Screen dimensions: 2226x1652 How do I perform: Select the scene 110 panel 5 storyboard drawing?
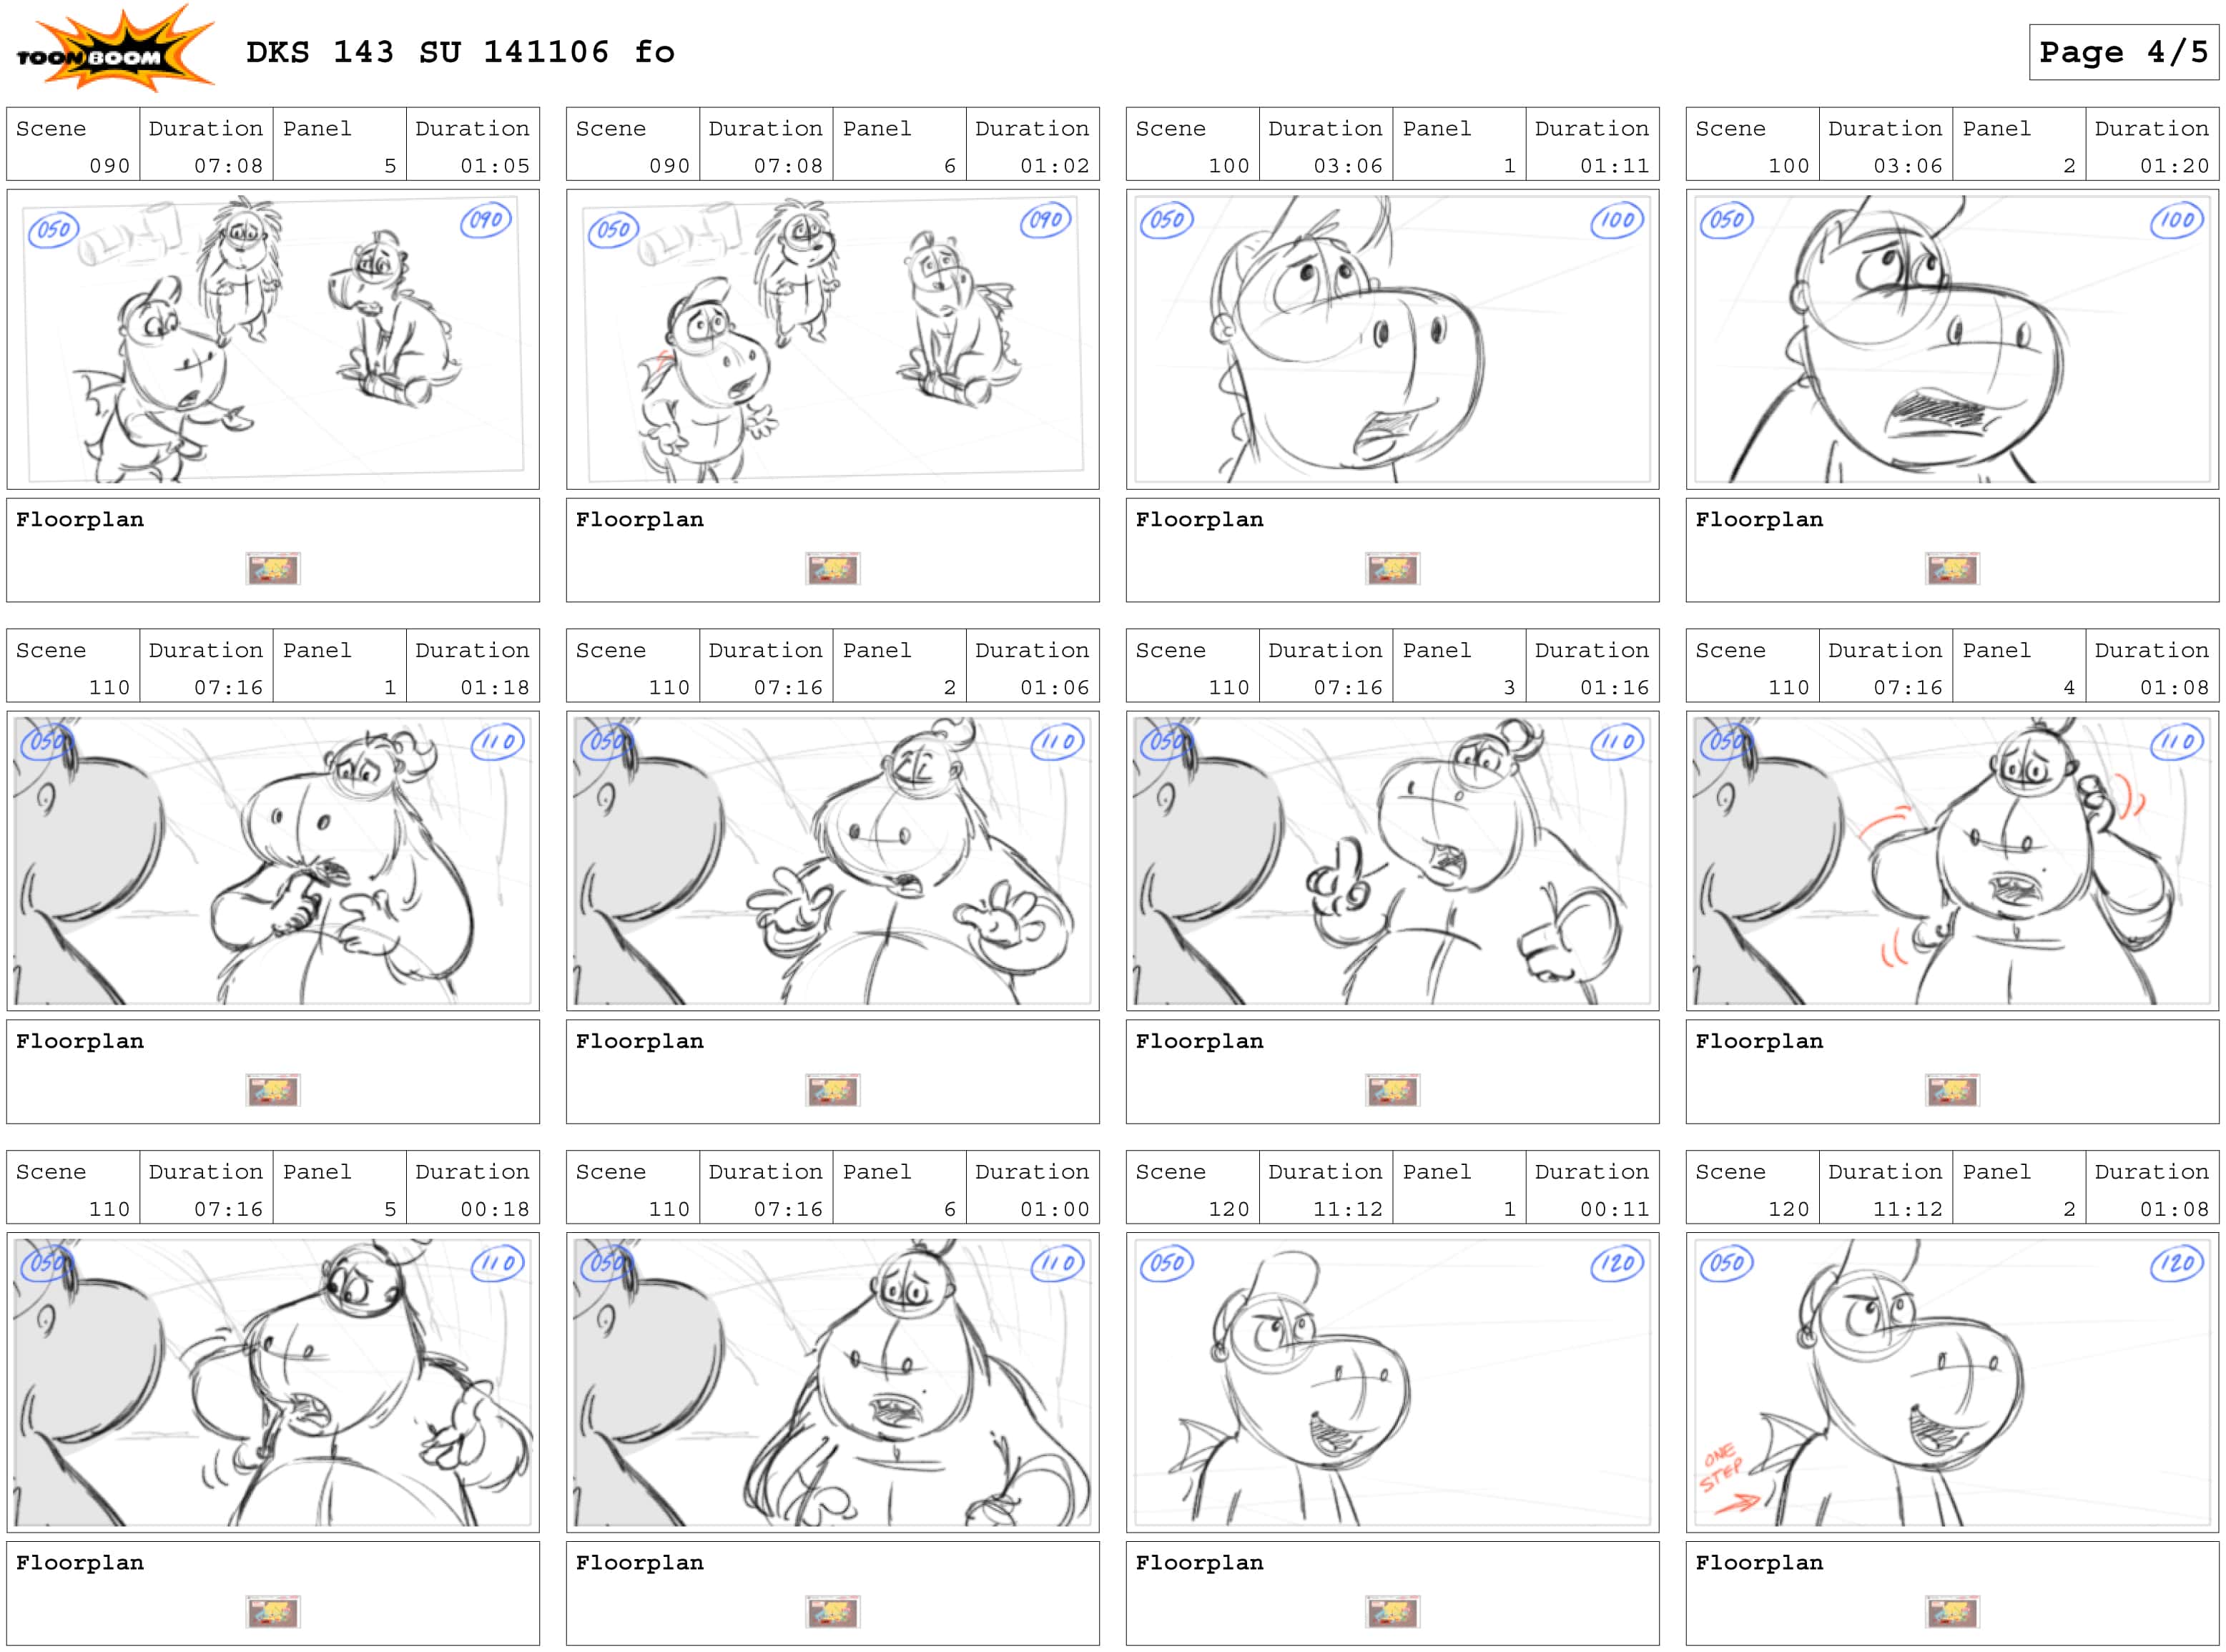[273, 1382]
